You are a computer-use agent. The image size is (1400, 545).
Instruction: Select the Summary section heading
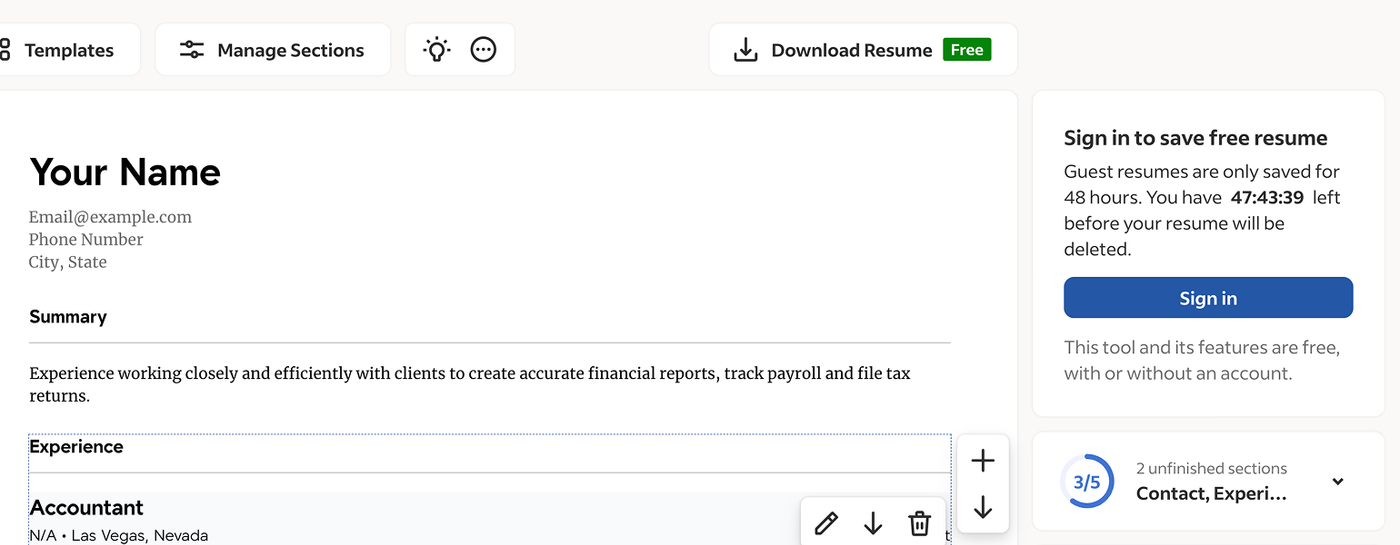68,317
